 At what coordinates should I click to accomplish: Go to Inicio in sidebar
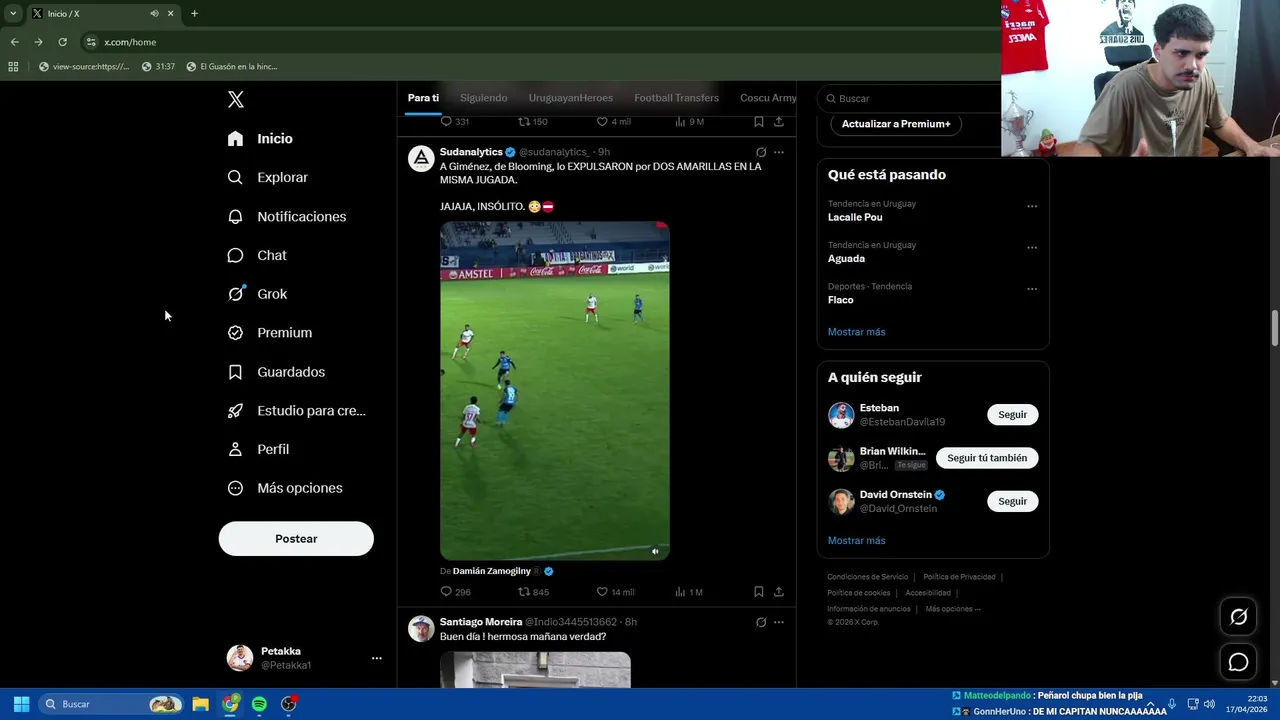[x=260, y=138]
